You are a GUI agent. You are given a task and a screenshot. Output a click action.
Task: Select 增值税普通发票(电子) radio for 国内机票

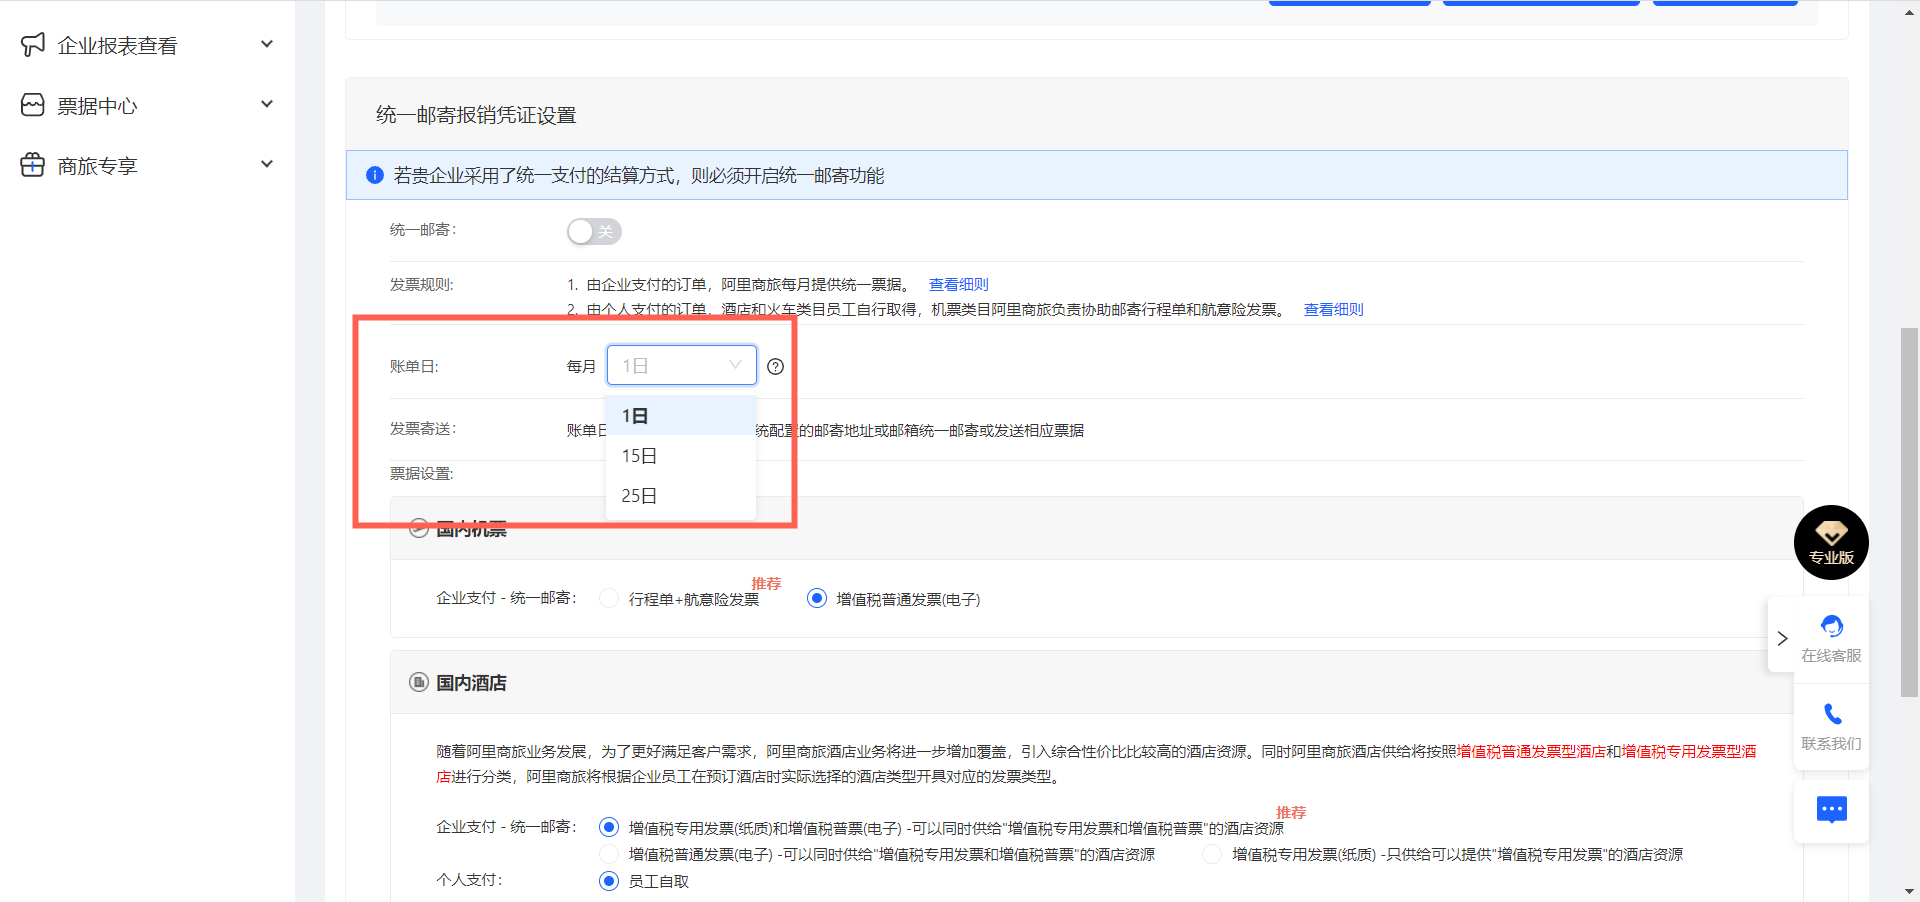pos(817,598)
